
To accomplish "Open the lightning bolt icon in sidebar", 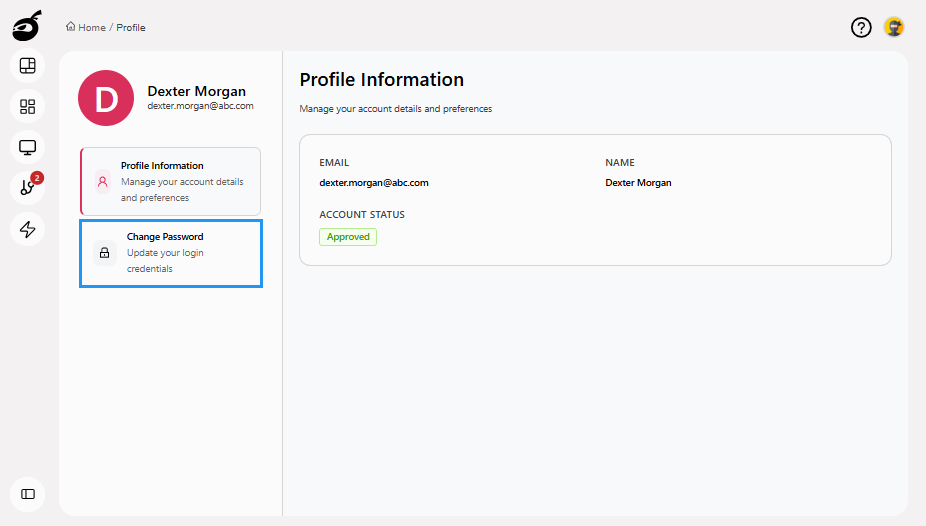I will (x=28, y=229).
